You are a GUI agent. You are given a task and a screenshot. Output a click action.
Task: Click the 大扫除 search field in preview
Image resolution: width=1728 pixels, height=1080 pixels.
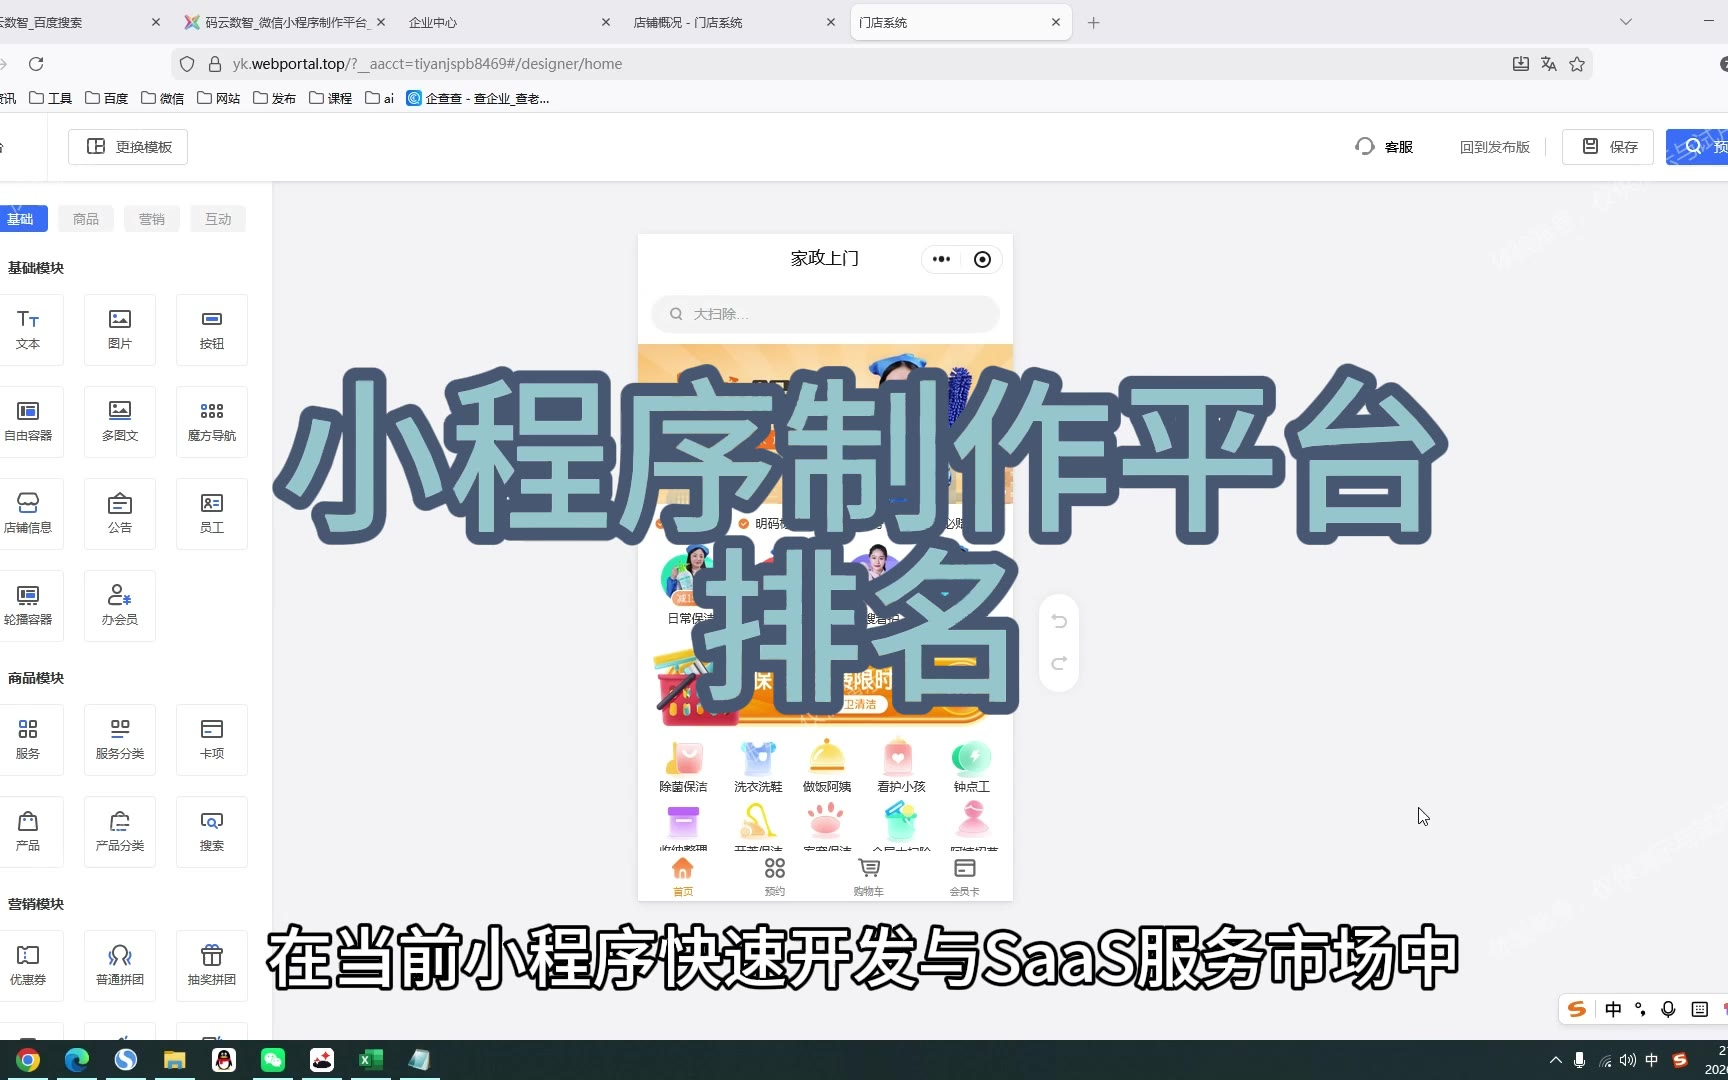[x=825, y=314]
